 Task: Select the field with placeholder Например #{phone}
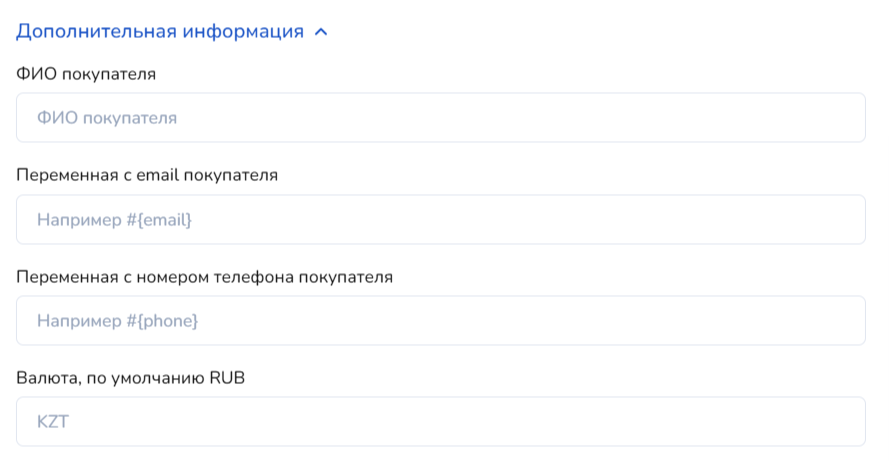pyautogui.click(x=440, y=321)
